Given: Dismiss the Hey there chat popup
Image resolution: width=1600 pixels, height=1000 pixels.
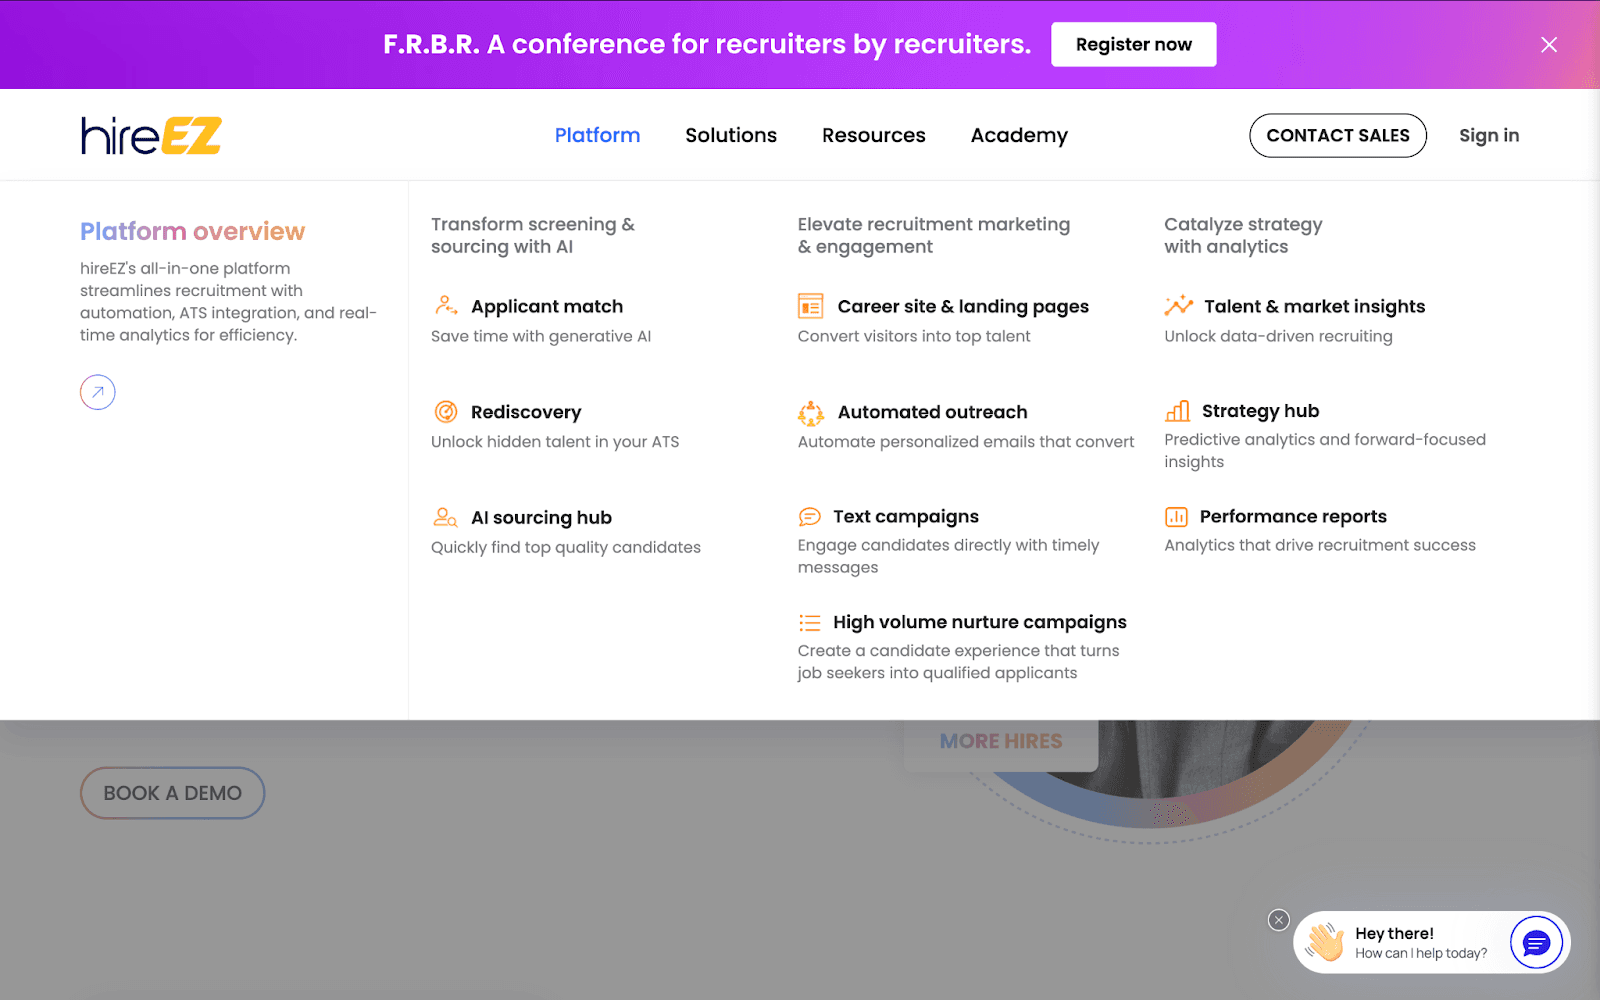Looking at the screenshot, I should (x=1278, y=920).
